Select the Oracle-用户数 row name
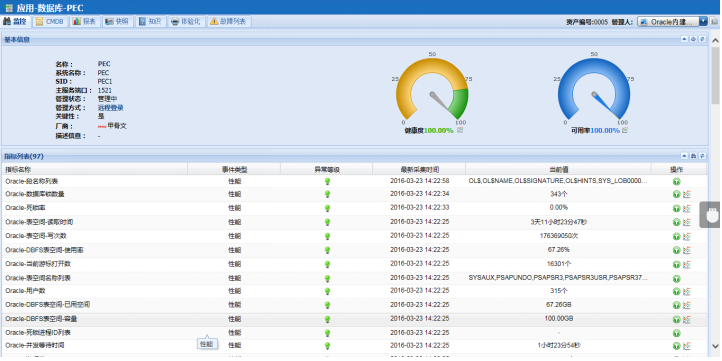 tap(25, 291)
